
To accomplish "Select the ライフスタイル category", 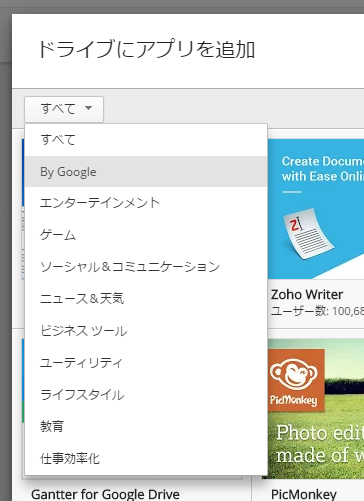I will (x=146, y=395).
